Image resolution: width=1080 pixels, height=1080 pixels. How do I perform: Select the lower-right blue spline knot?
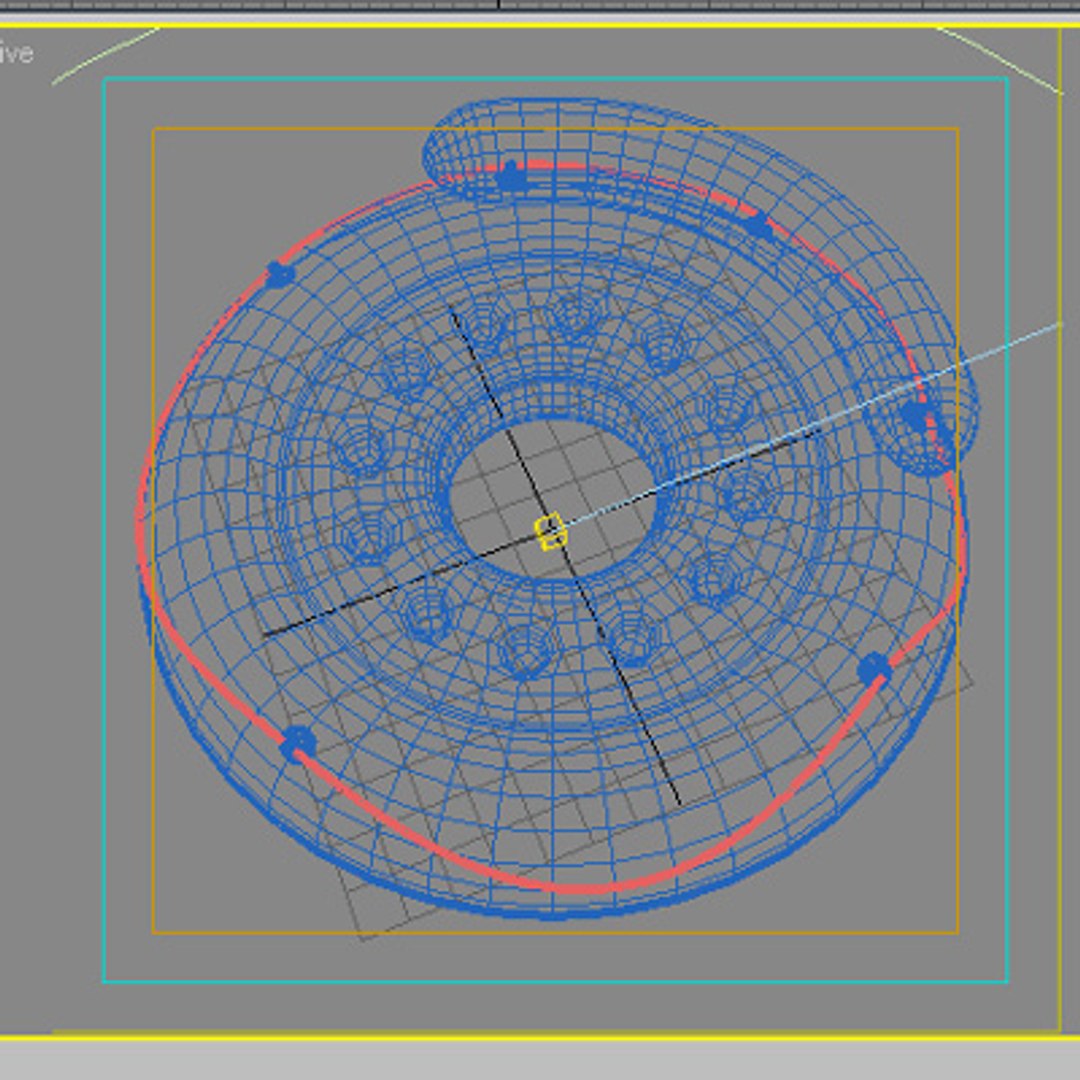pos(875,669)
